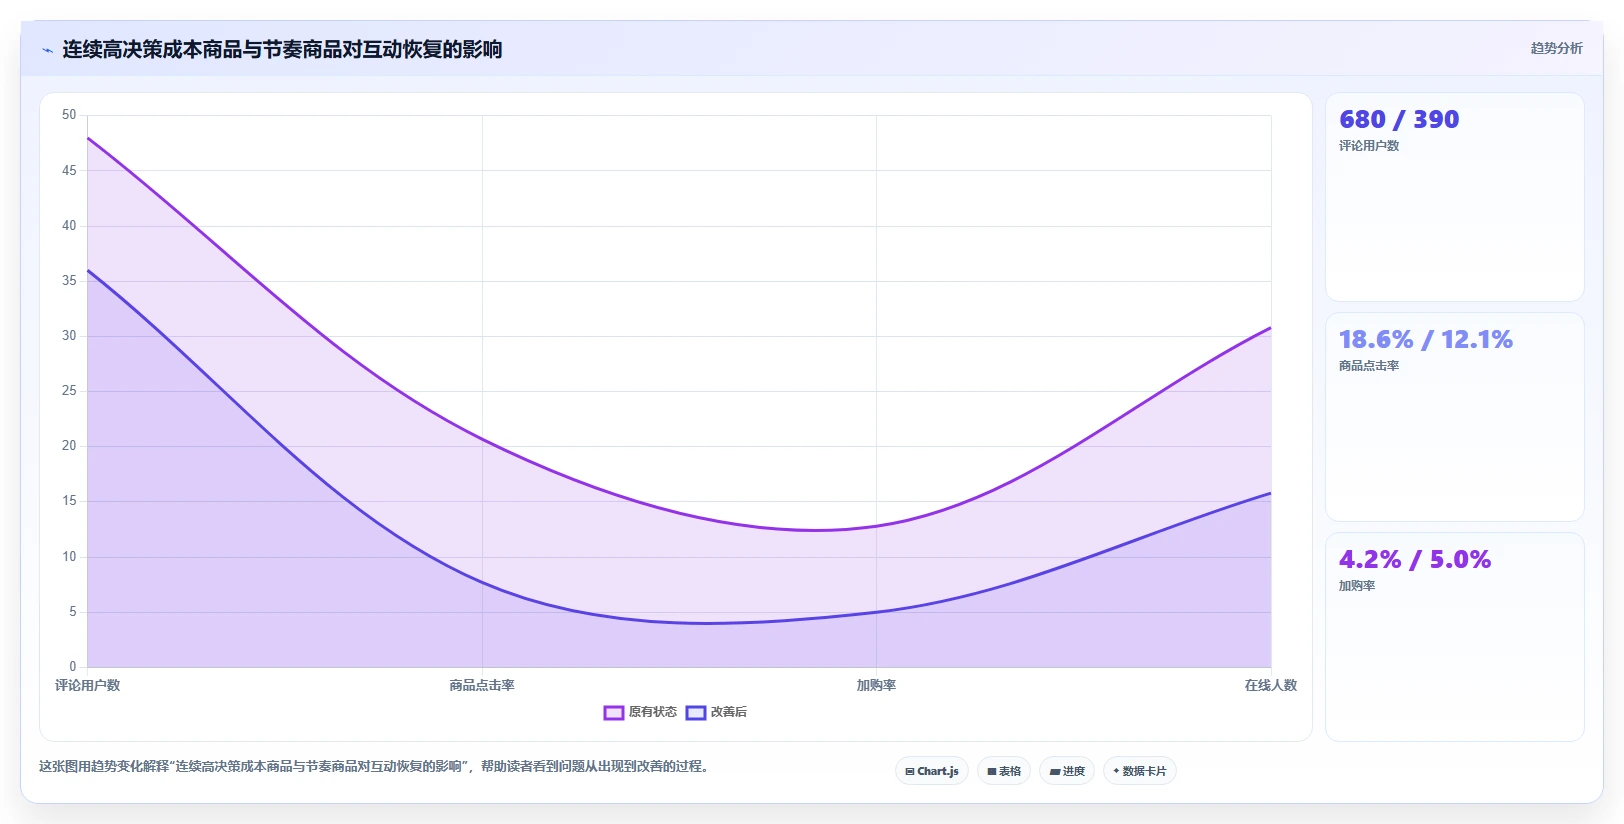Image resolution: width=1624 pixels, height=824 pixels.
Task: Click the chart description sentence below the chart
Action: pos(374,766)
